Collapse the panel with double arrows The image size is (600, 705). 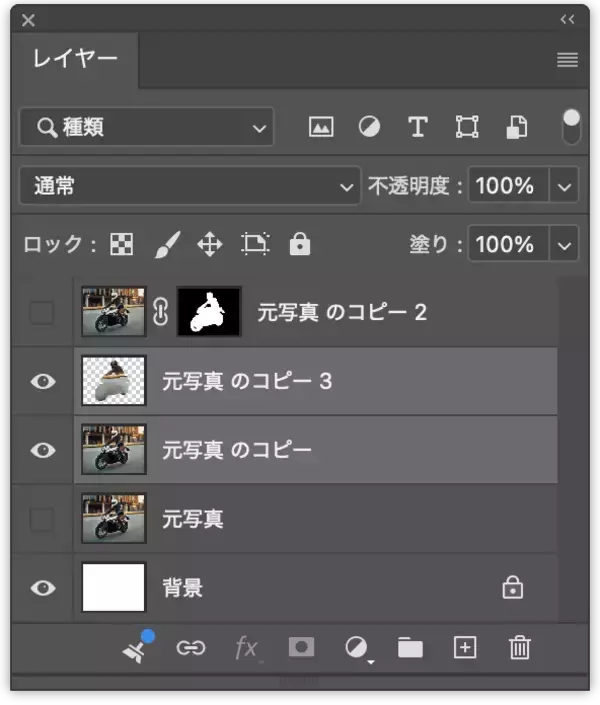click(567, 19)
